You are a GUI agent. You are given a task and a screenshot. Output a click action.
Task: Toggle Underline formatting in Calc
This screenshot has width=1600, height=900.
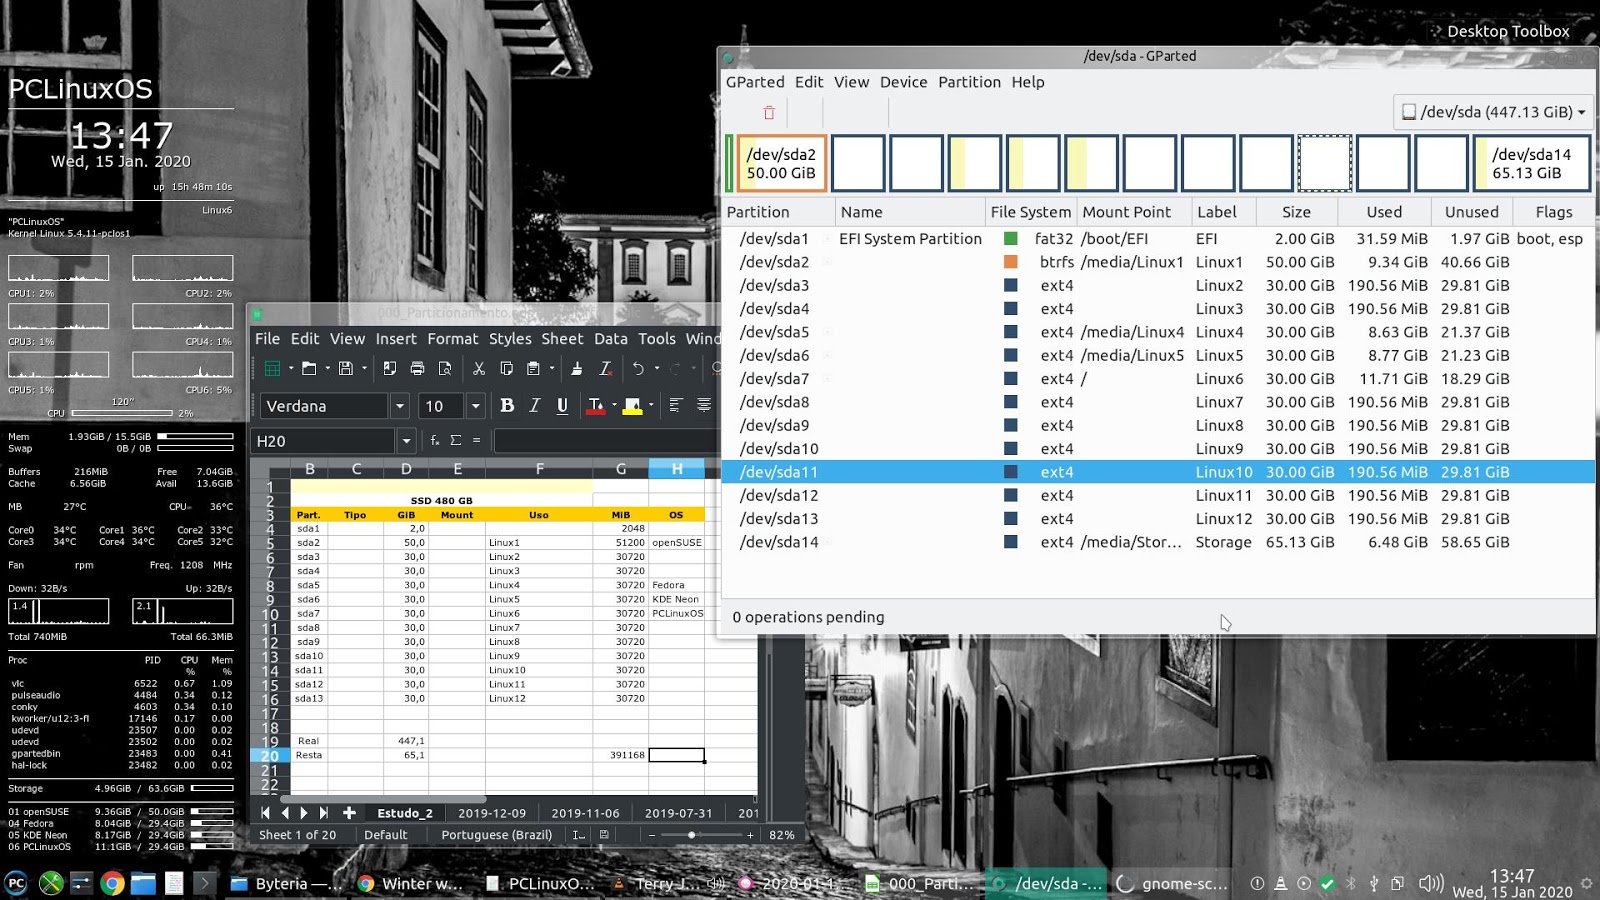click(x=562, y=405)
